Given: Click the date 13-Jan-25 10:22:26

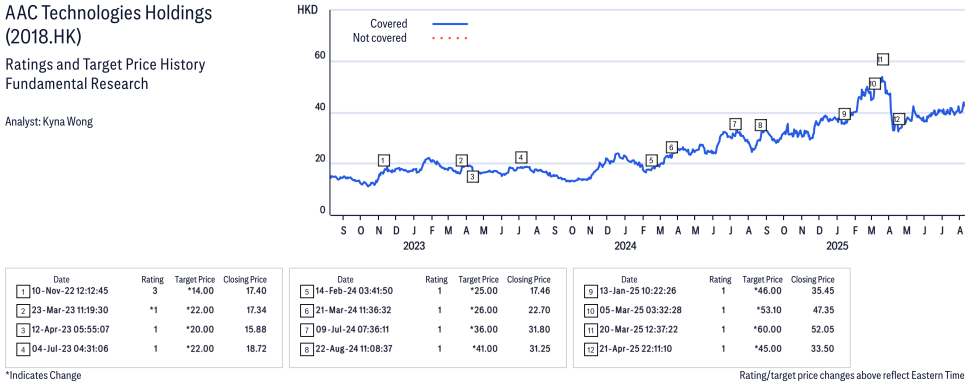Looking at the screenshot, I should click(x=639, y=291).
